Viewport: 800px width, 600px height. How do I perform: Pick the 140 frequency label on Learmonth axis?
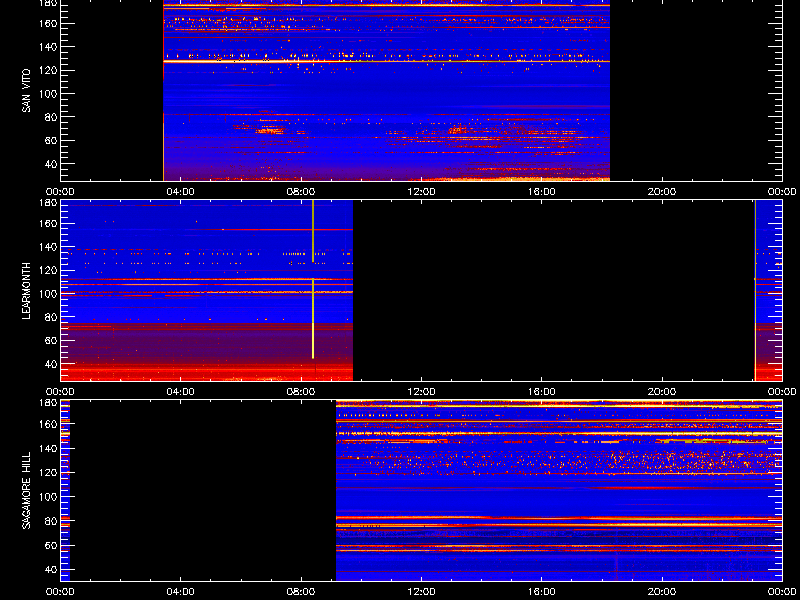49,247
